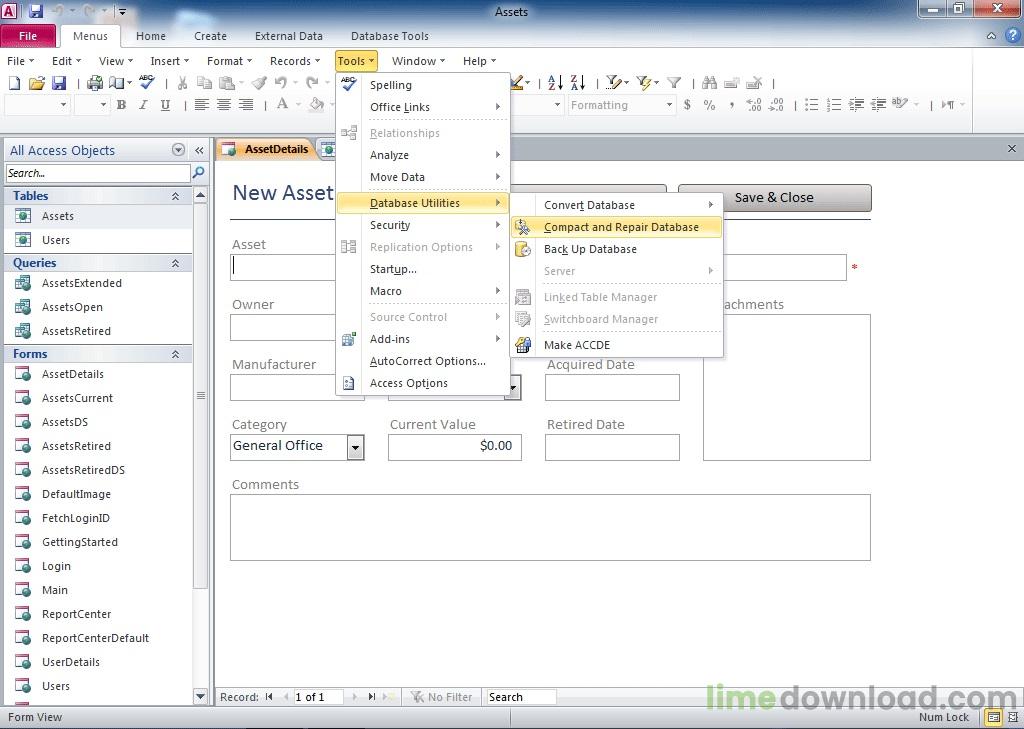Toggle the filter funnel button
The height and width of the screenshot is (729, 1024).
[674, 84]
